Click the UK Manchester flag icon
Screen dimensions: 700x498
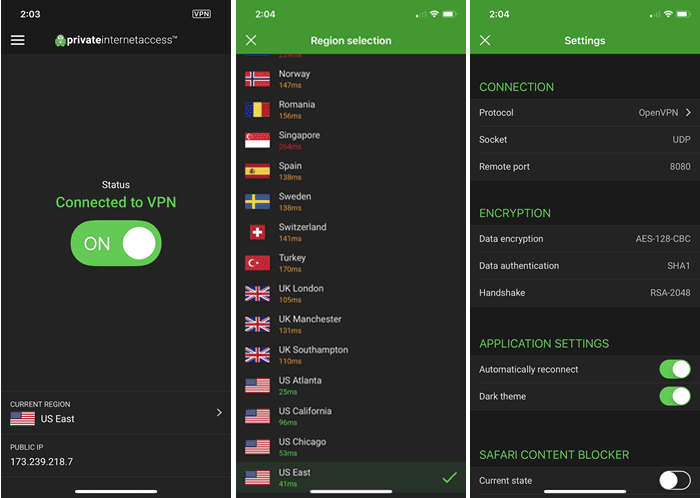point(258,324)
